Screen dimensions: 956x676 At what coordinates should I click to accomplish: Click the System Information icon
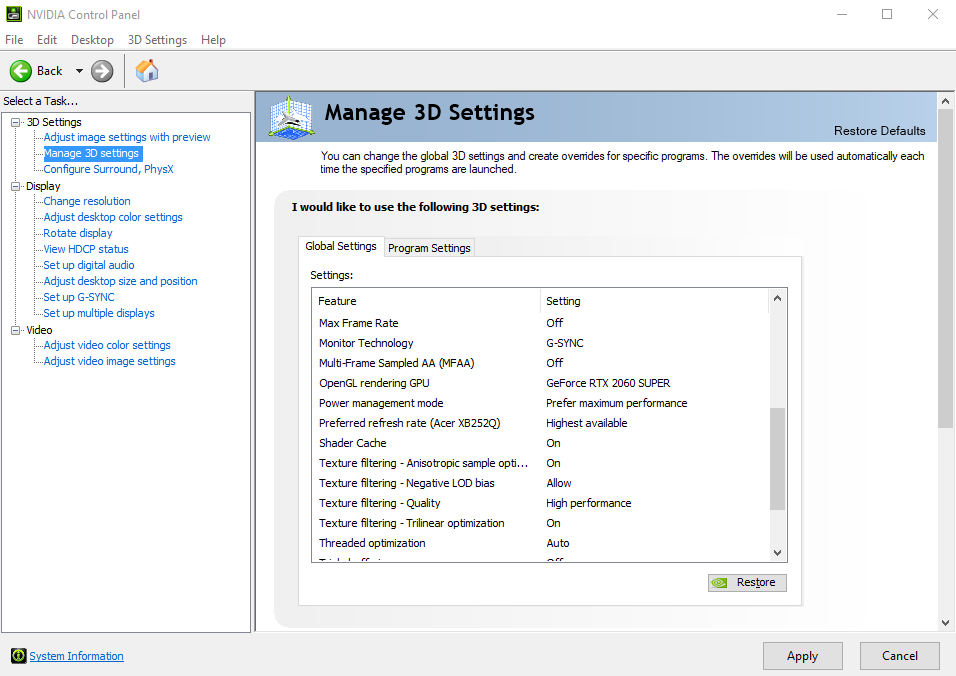[x=19, y=655]
